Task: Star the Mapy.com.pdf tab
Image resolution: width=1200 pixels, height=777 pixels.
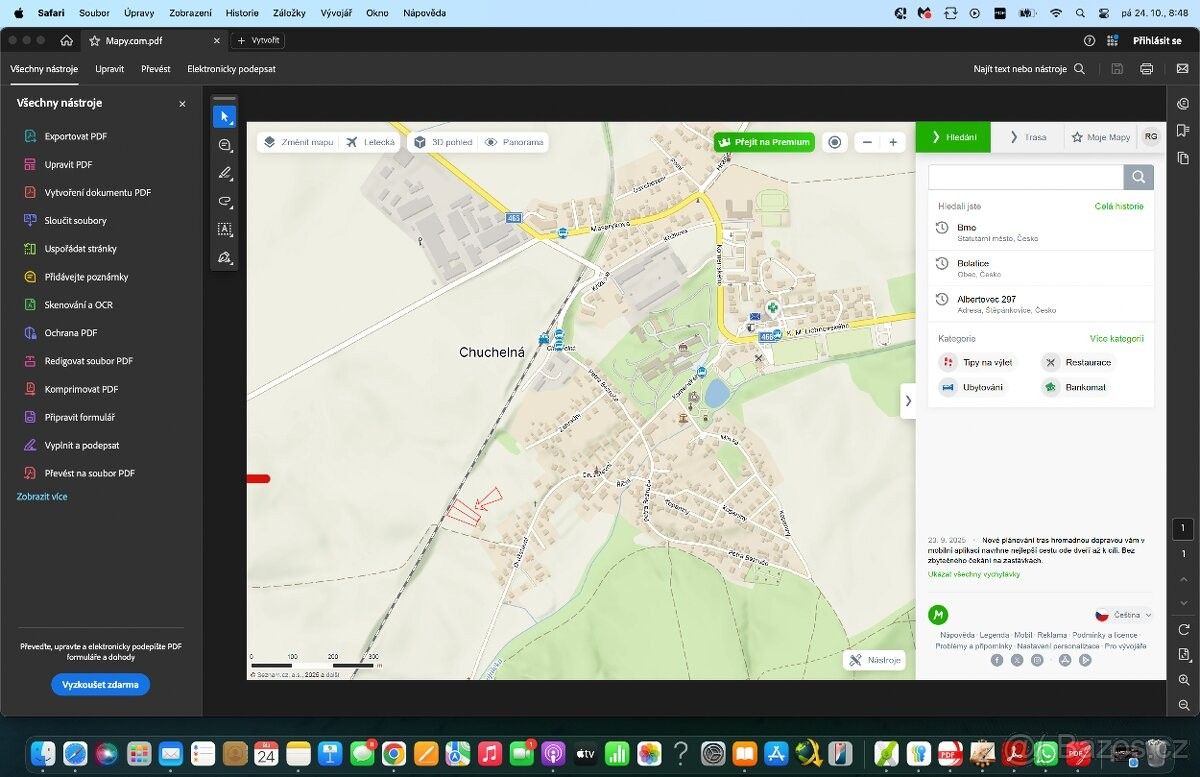Action: point(95,41)
